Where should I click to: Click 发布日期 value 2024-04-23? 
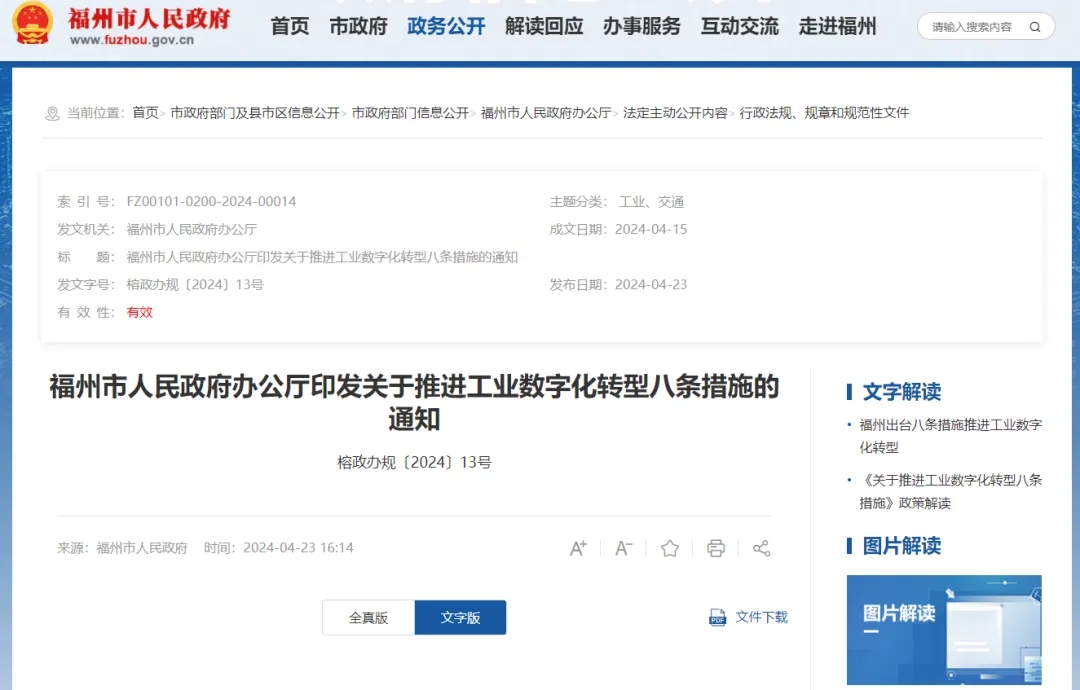pos(651,284)
